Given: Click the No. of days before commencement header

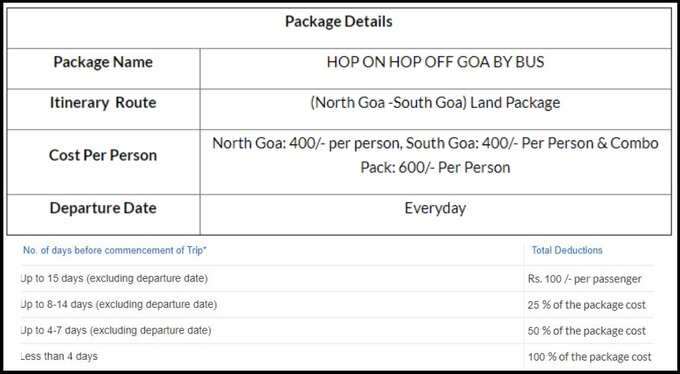Looking at the screenshot, I should pyautogui.click(x=115, y=250).
